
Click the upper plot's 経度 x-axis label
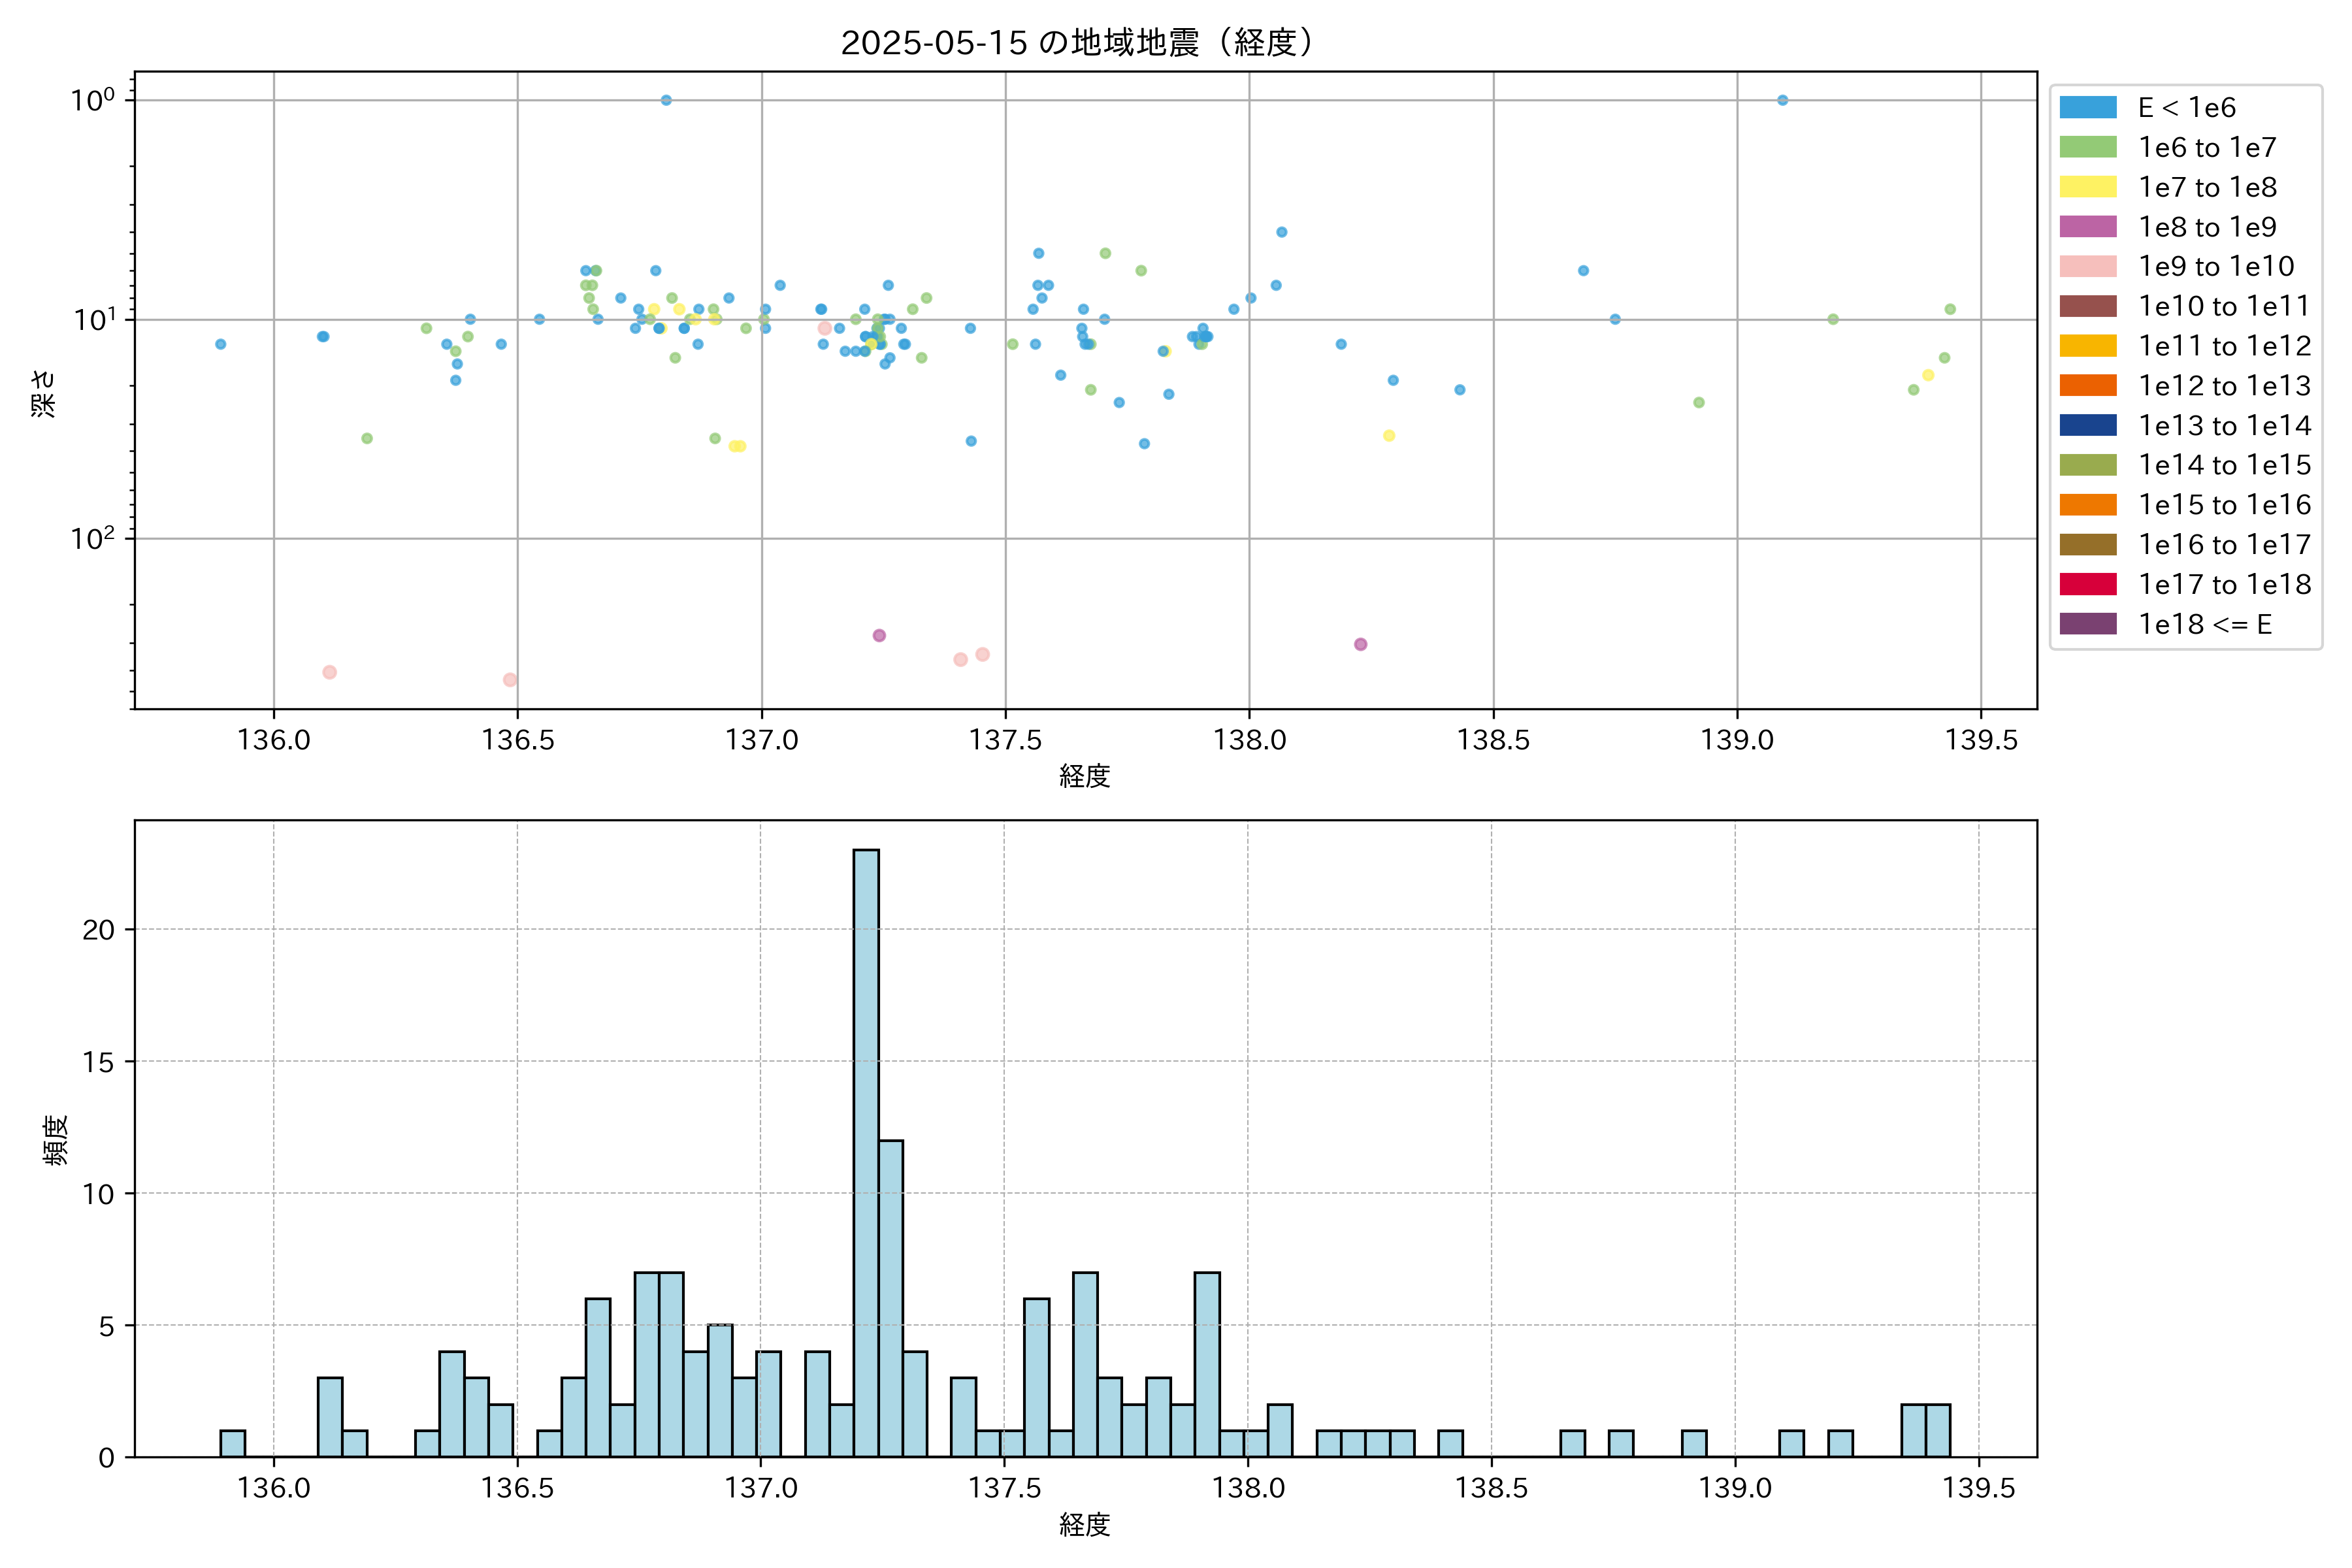tap(1085, 776)
